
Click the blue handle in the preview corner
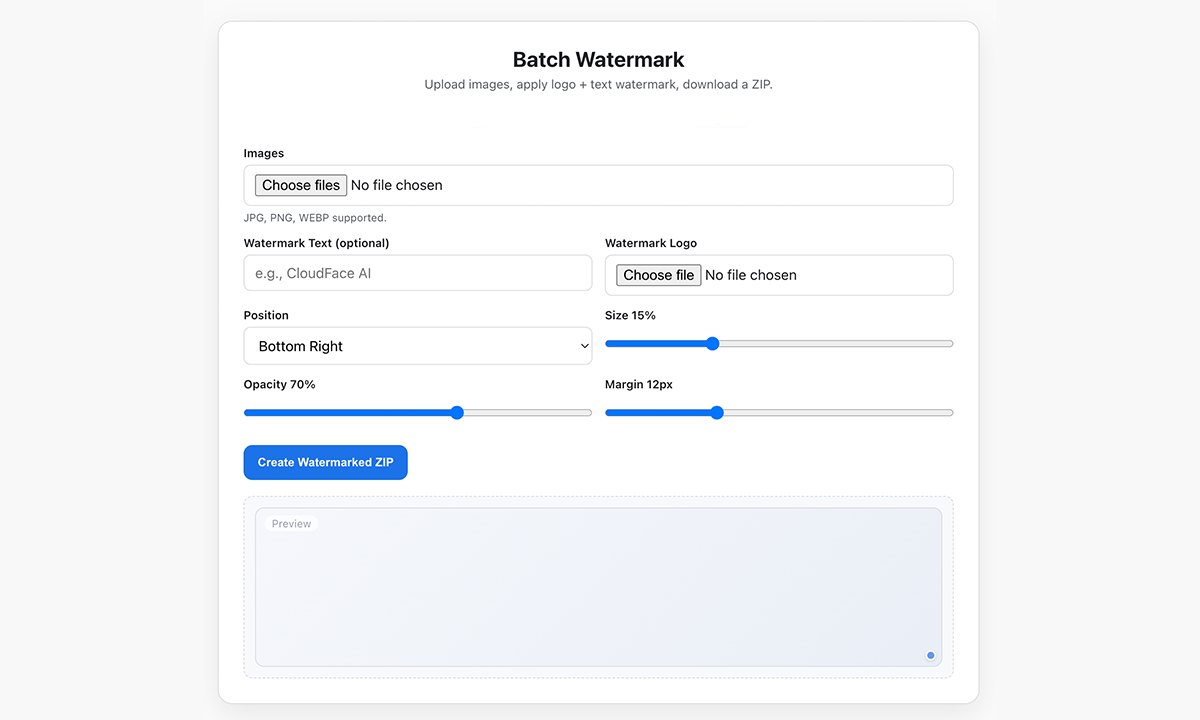point(929,655)
